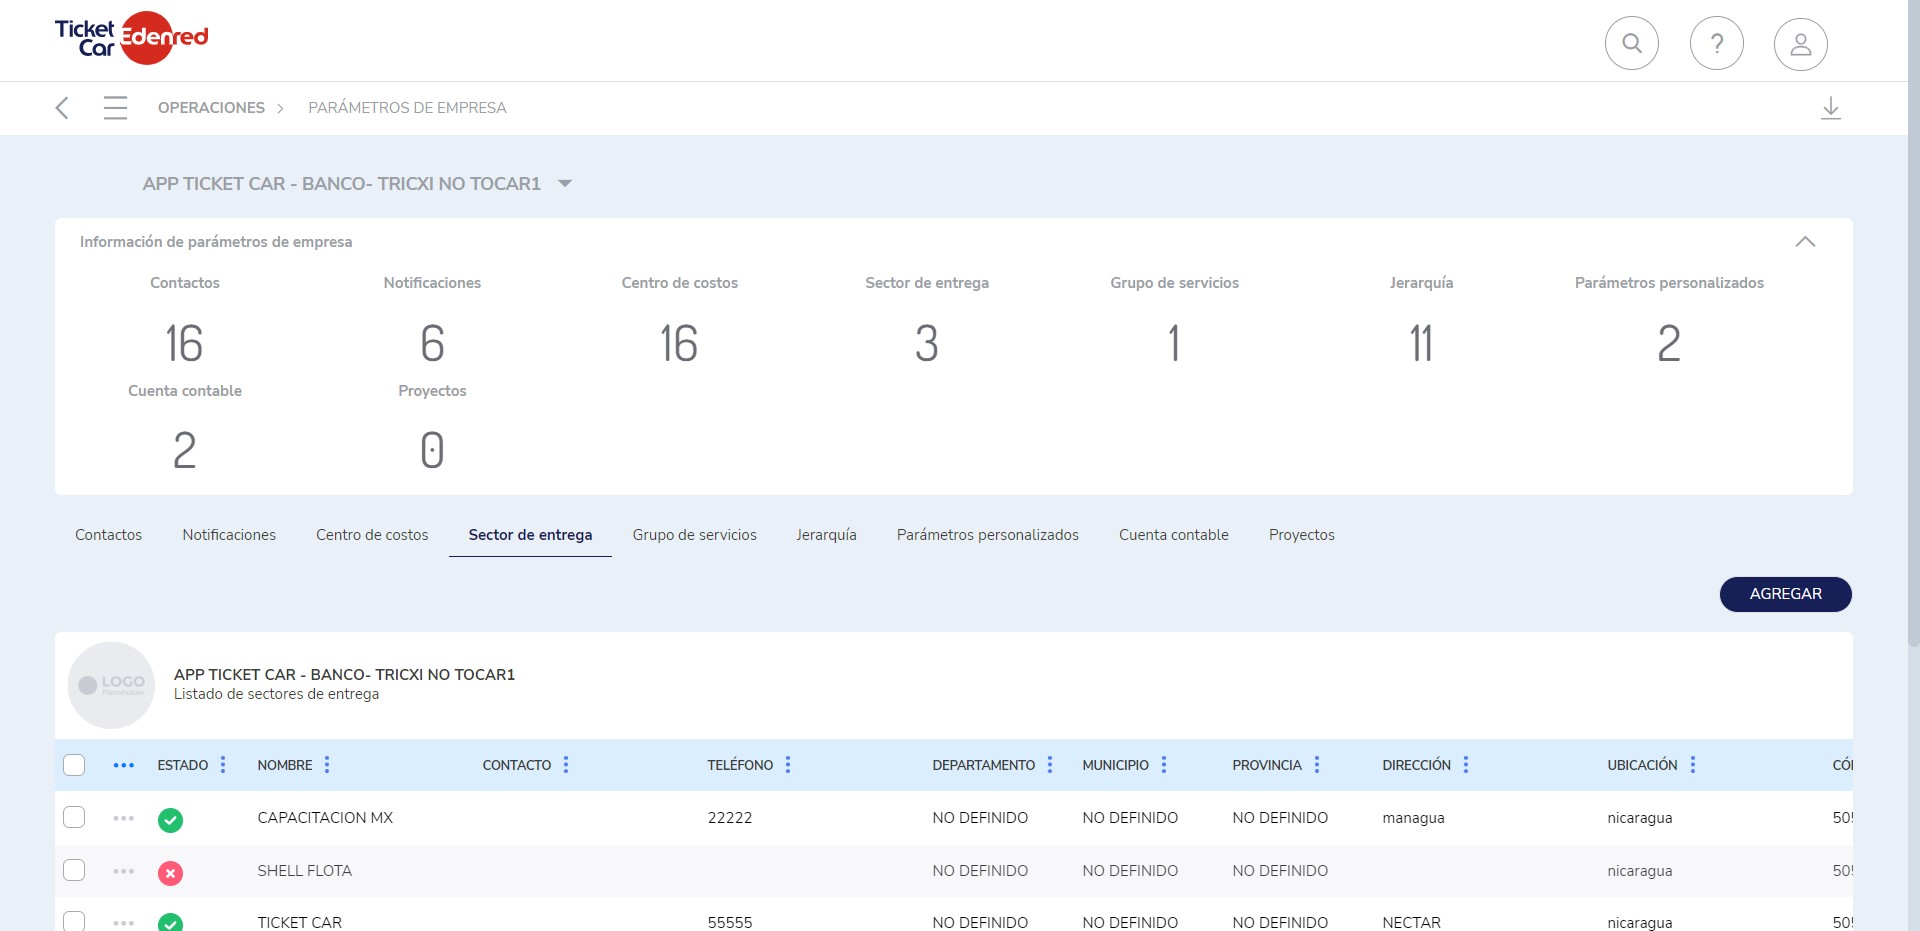Viewport: 1920px width, 931px height.
Task: Click the SHELL FLOTA name cell
Action: pyautogui.click(x=304, y=871)
